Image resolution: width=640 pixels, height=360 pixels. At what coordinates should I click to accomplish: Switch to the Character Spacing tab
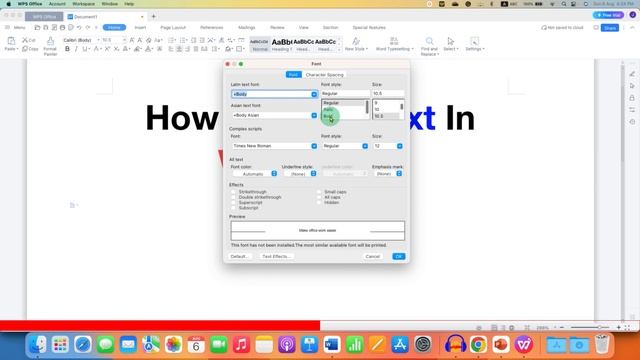pos(324,75)
